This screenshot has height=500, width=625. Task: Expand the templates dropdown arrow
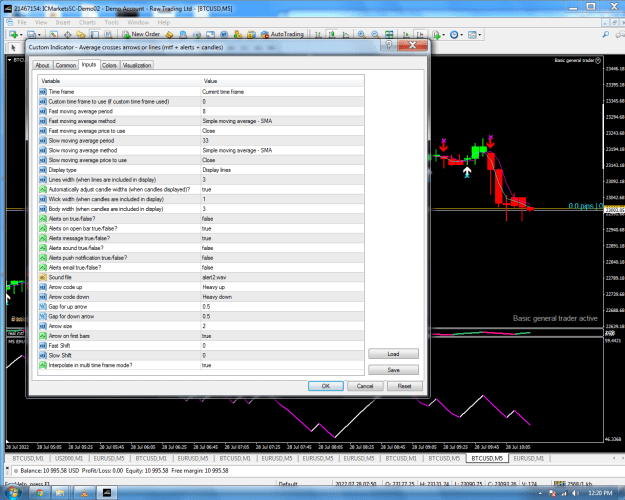480,35
